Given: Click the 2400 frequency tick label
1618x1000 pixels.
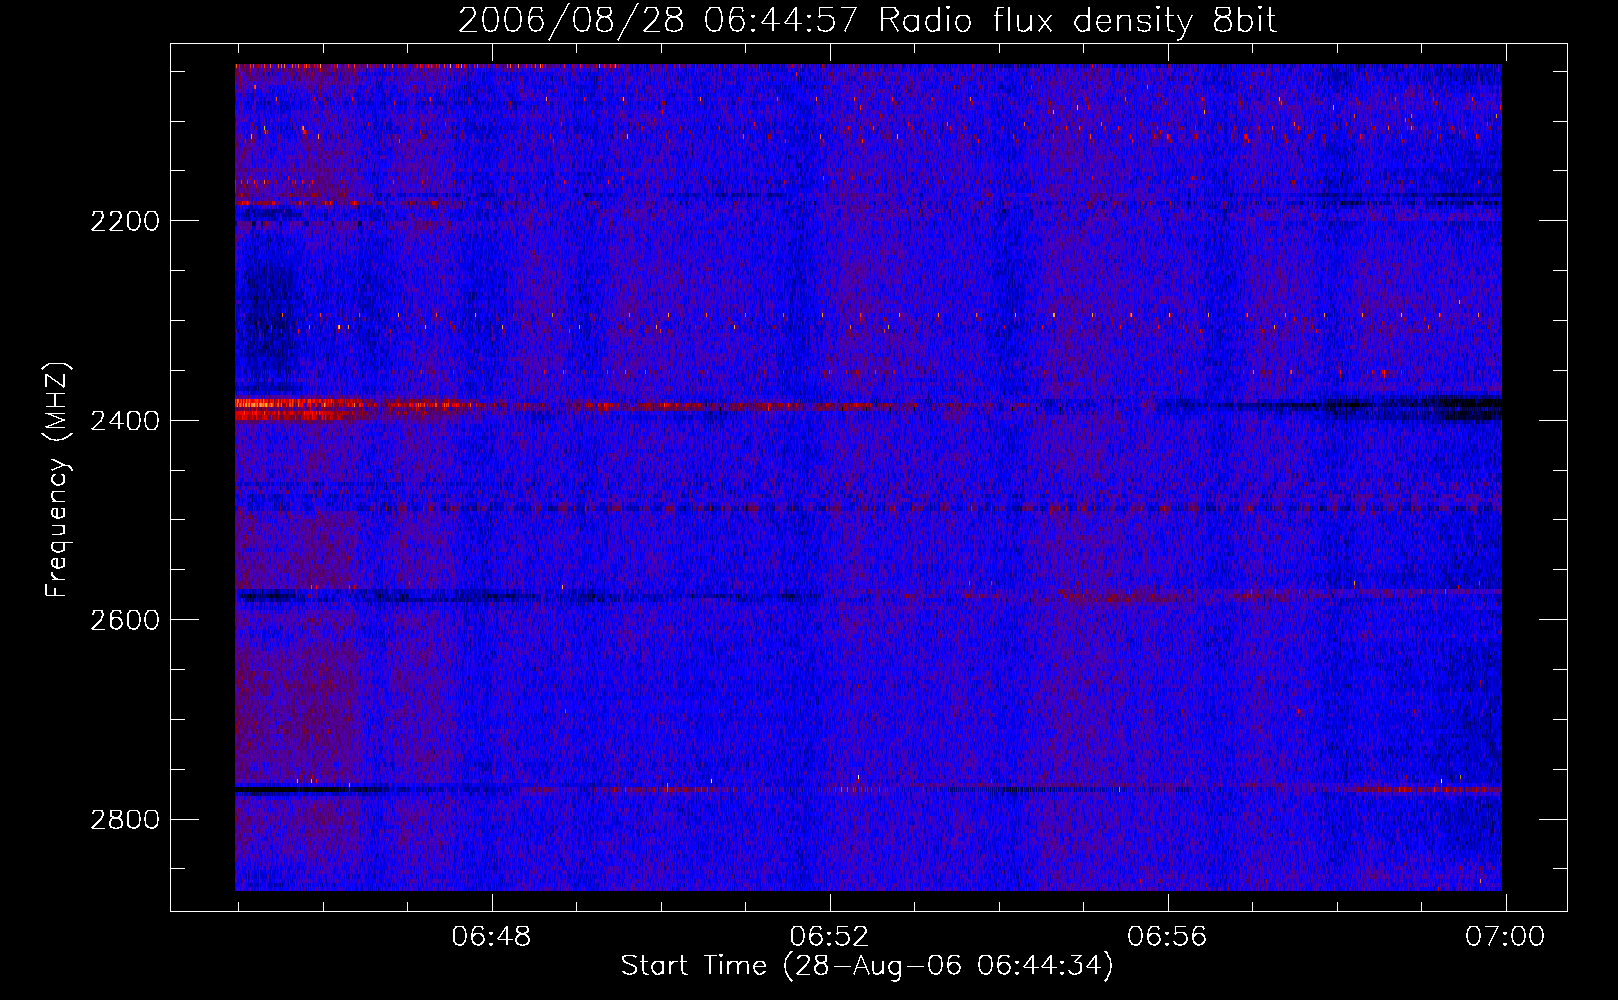Looking at the screenshot, I should click(125, 421).
